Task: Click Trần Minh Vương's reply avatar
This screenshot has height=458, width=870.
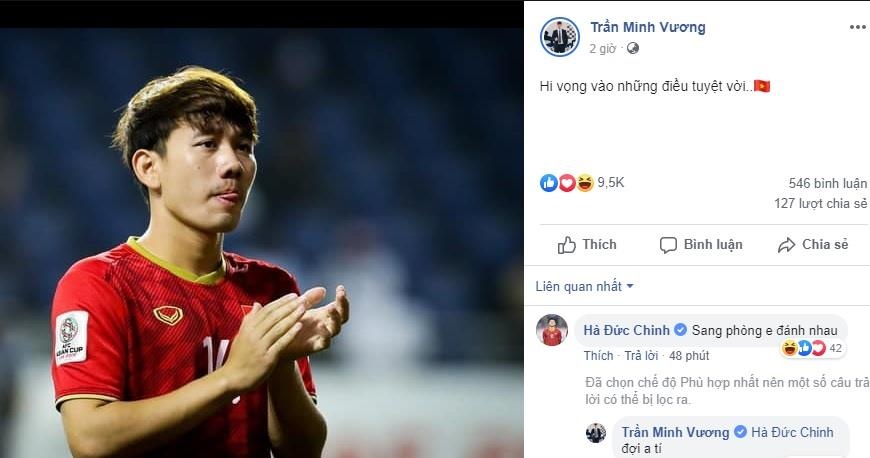Action: [x=596, y=432]
